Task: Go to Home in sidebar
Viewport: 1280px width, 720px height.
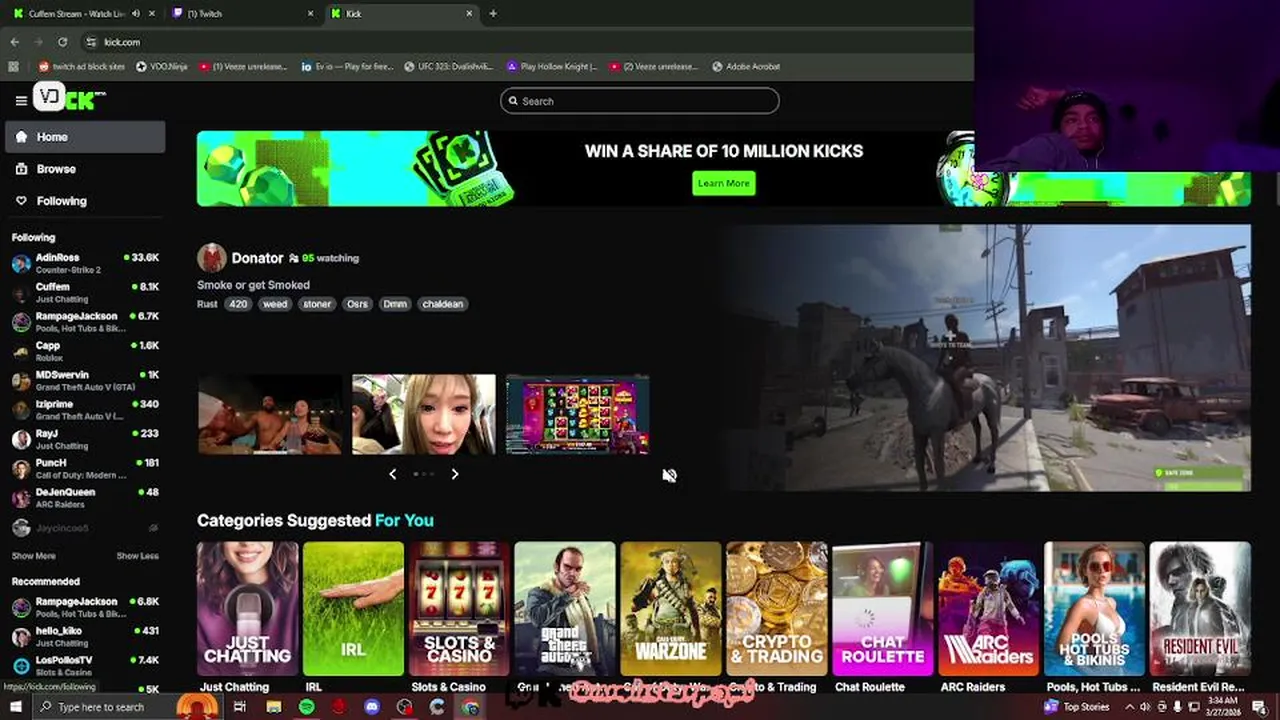Action: pos(85,137)
